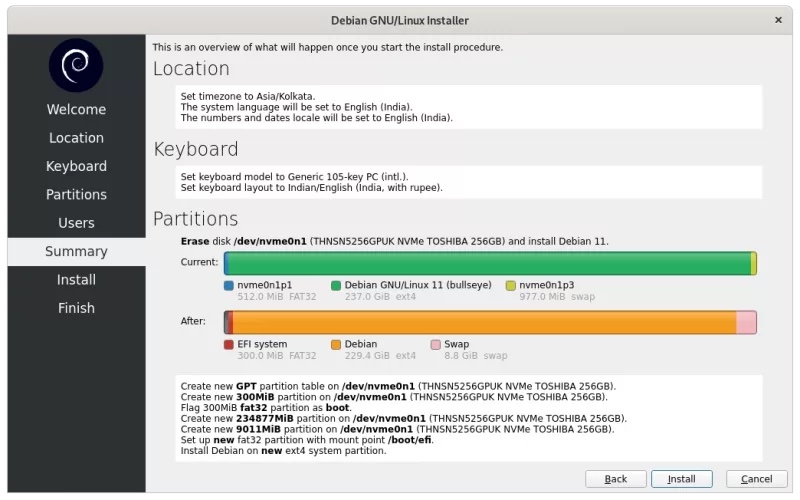The width and height of the screenshot is (800, 500).
Task: Click the pink swap segment in After bar
Action: 745,322
